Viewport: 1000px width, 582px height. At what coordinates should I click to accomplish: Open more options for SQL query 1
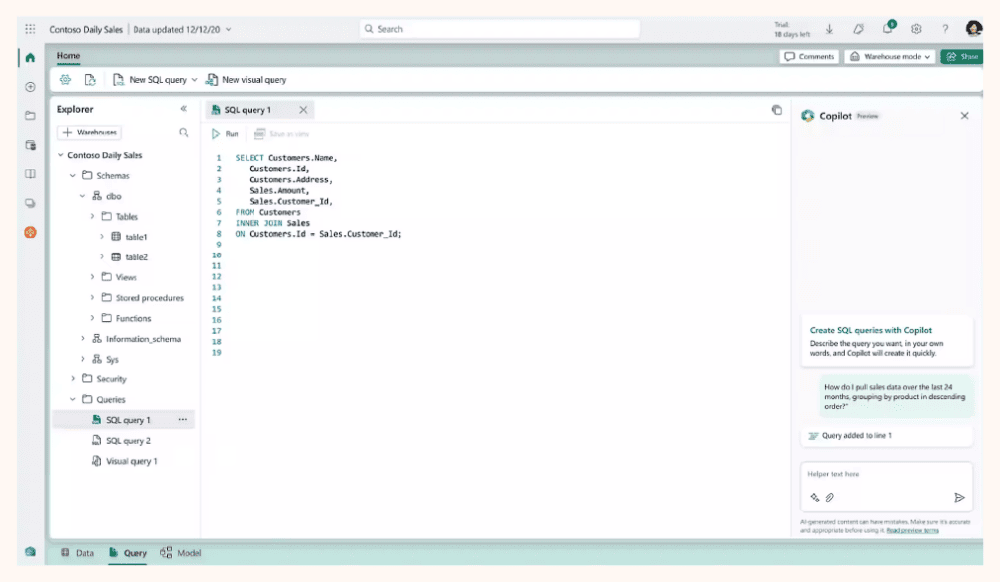(182, 419)
